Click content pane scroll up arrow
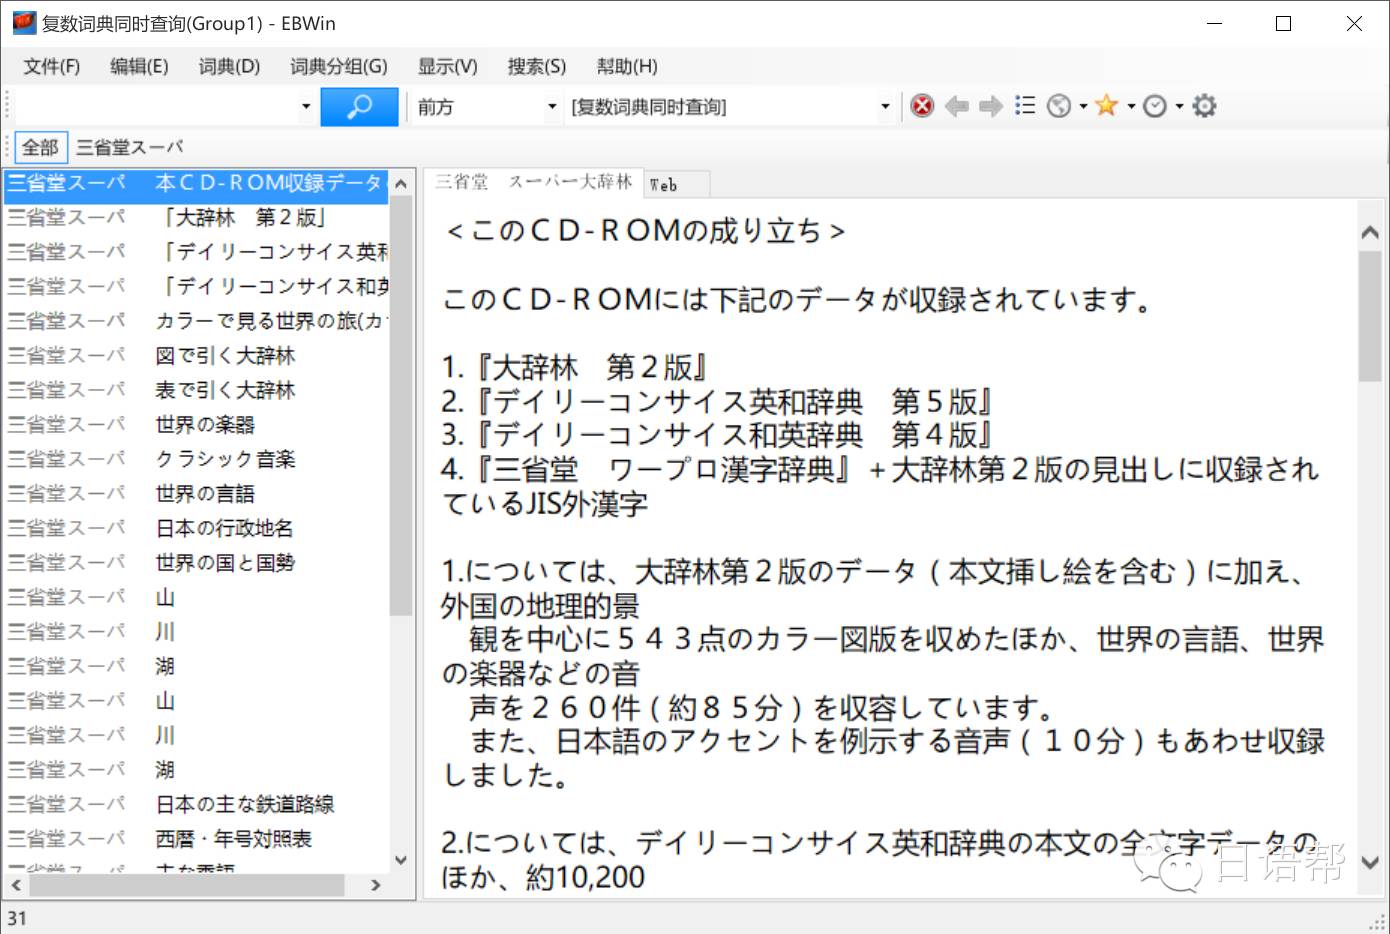Screen dimensions: 1390x934 pos(1371,233)
